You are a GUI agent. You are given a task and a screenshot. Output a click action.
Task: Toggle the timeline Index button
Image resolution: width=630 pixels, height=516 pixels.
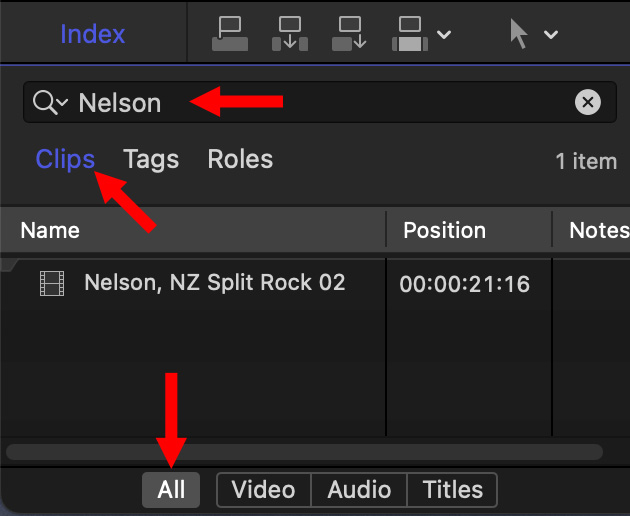93,34
